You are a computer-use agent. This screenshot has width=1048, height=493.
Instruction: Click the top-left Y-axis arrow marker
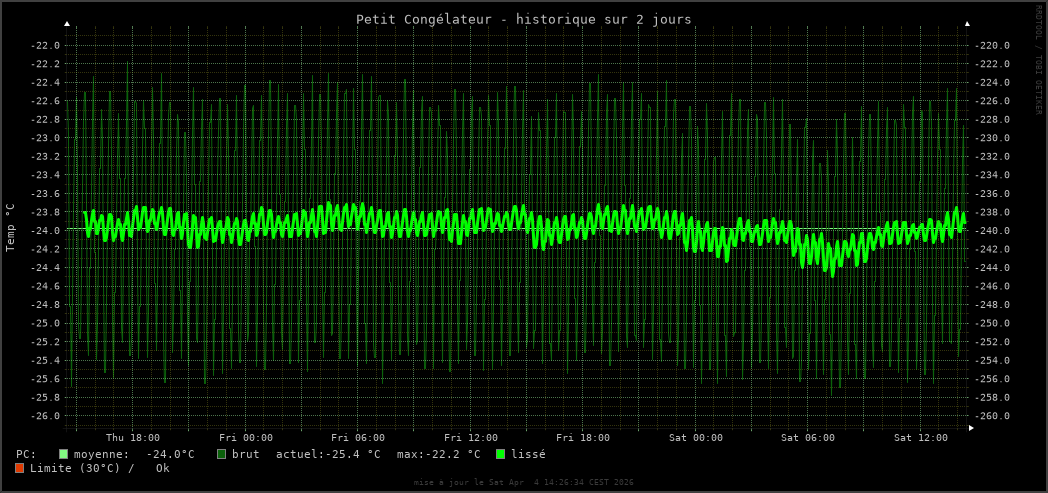[x=67, y=23]
